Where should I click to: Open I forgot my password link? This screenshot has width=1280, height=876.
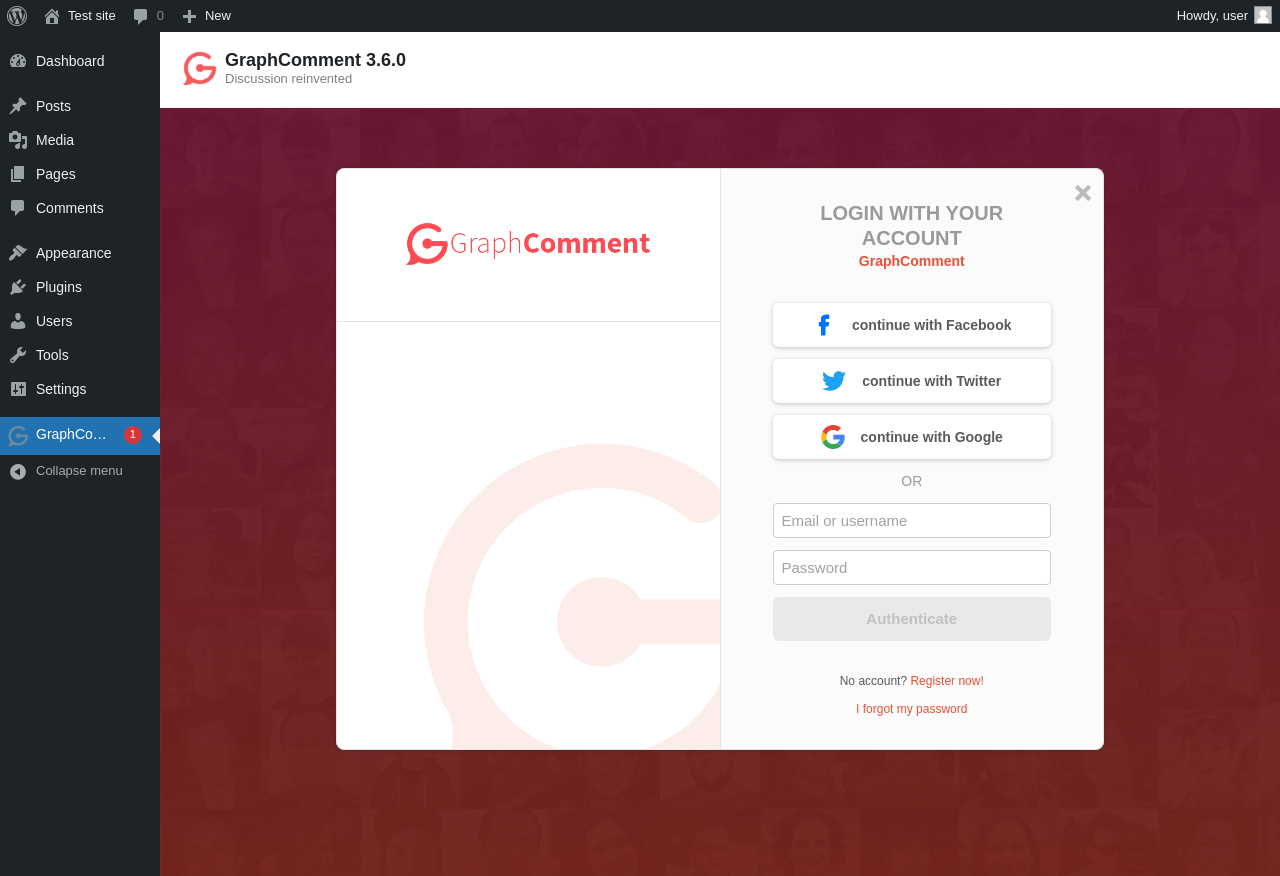pyautogui.click(x=912, y=709)
